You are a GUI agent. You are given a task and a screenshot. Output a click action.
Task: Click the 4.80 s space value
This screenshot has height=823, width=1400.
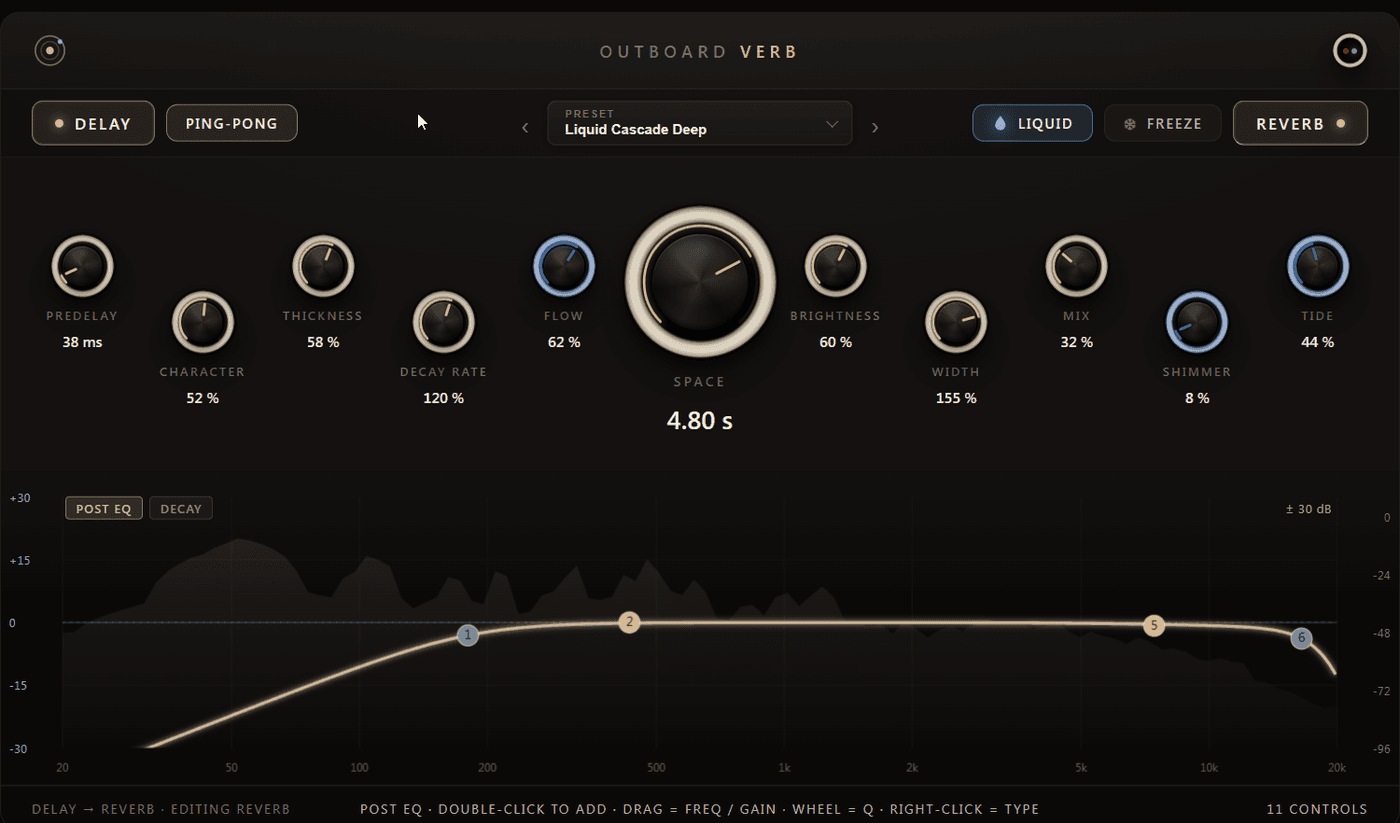[x=700, y=421]
